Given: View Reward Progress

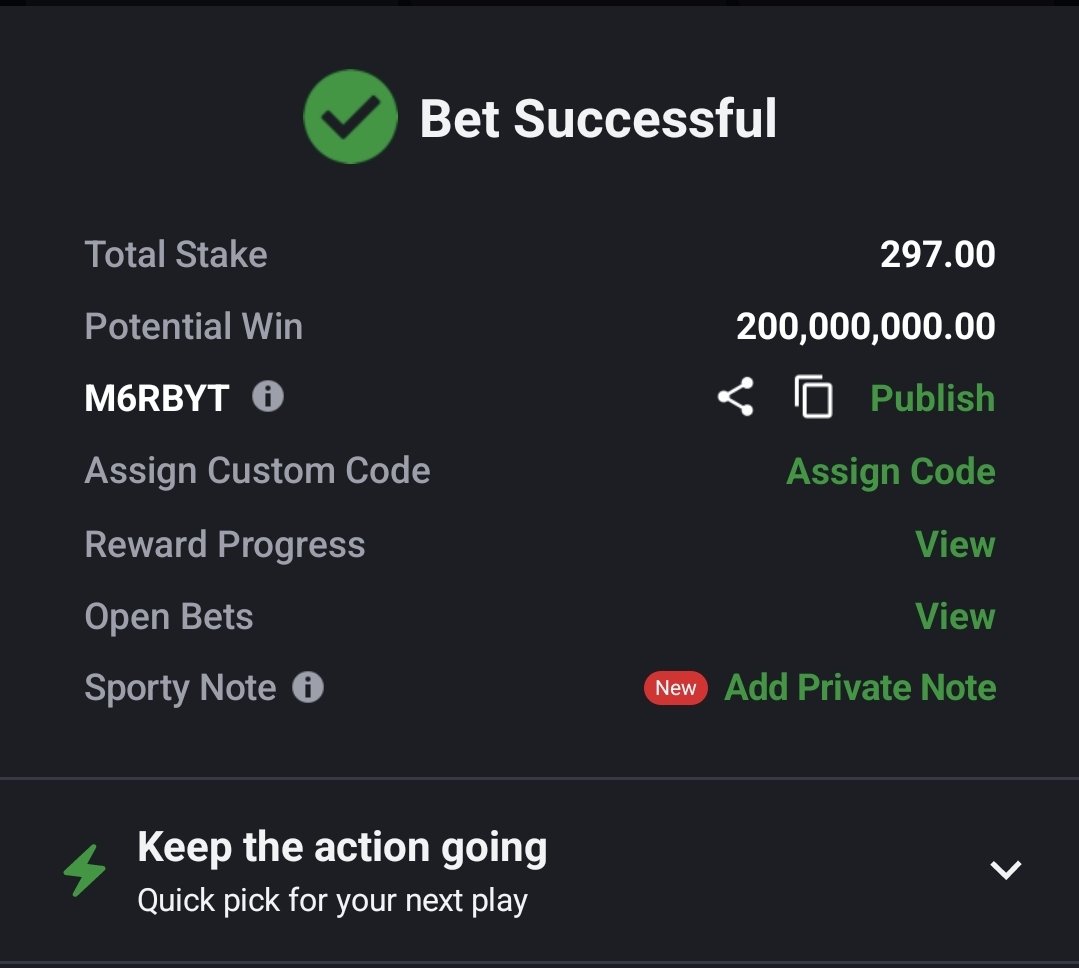Looking at the screenshot, I should point(955,544).
